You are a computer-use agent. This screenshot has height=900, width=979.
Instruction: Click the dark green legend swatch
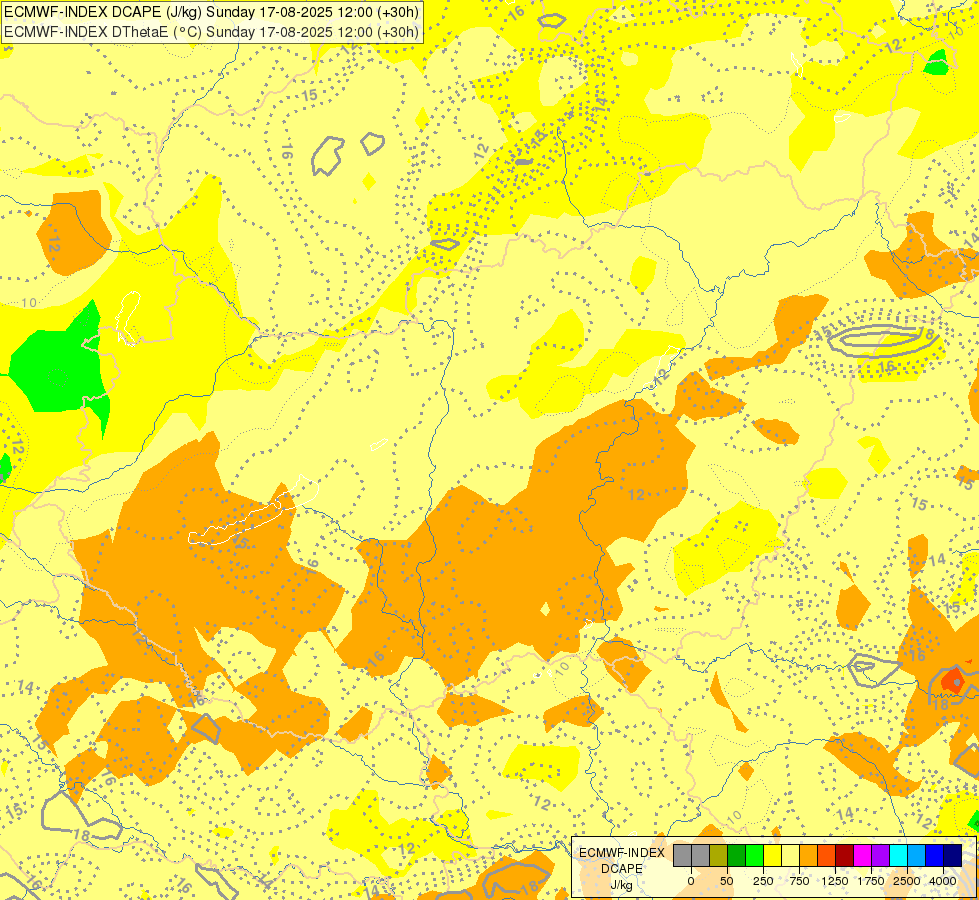736,855
